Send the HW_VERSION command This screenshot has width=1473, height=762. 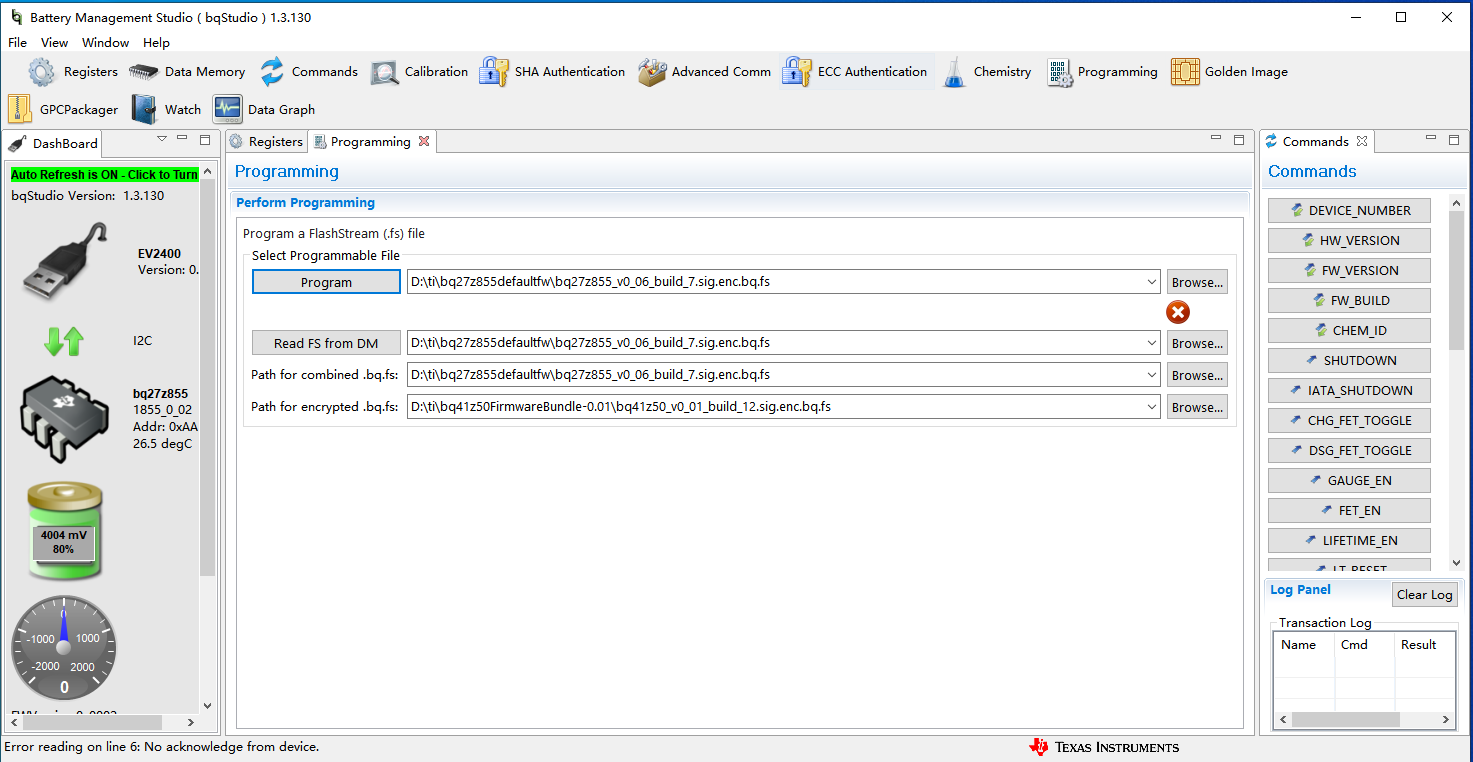[x=1349, y=241]
